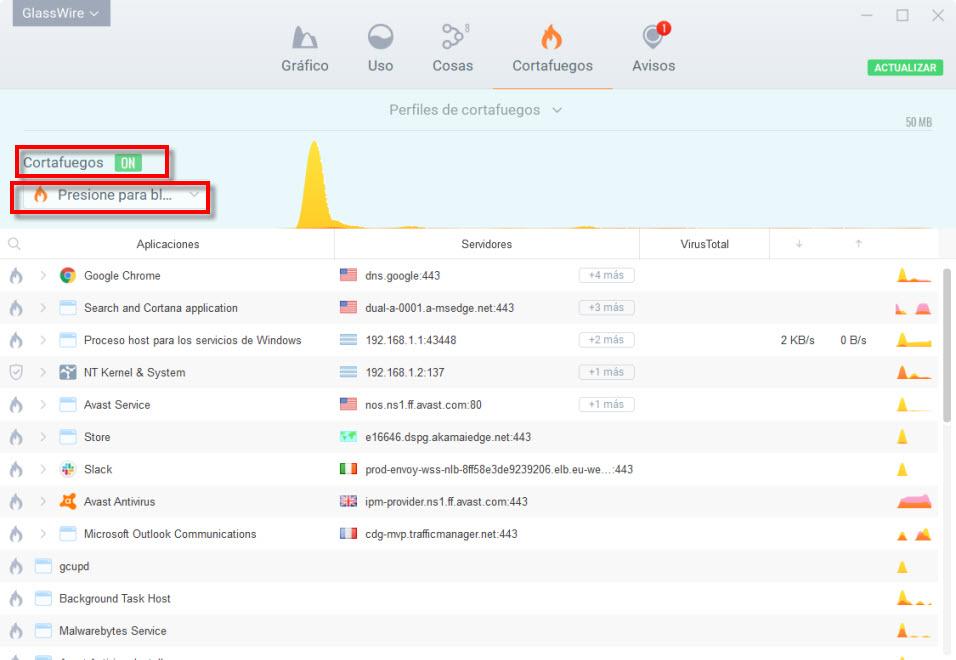Screen dimensions: 956x660
Task: Block Slack using its flame icon
Action: click(16, 469)
